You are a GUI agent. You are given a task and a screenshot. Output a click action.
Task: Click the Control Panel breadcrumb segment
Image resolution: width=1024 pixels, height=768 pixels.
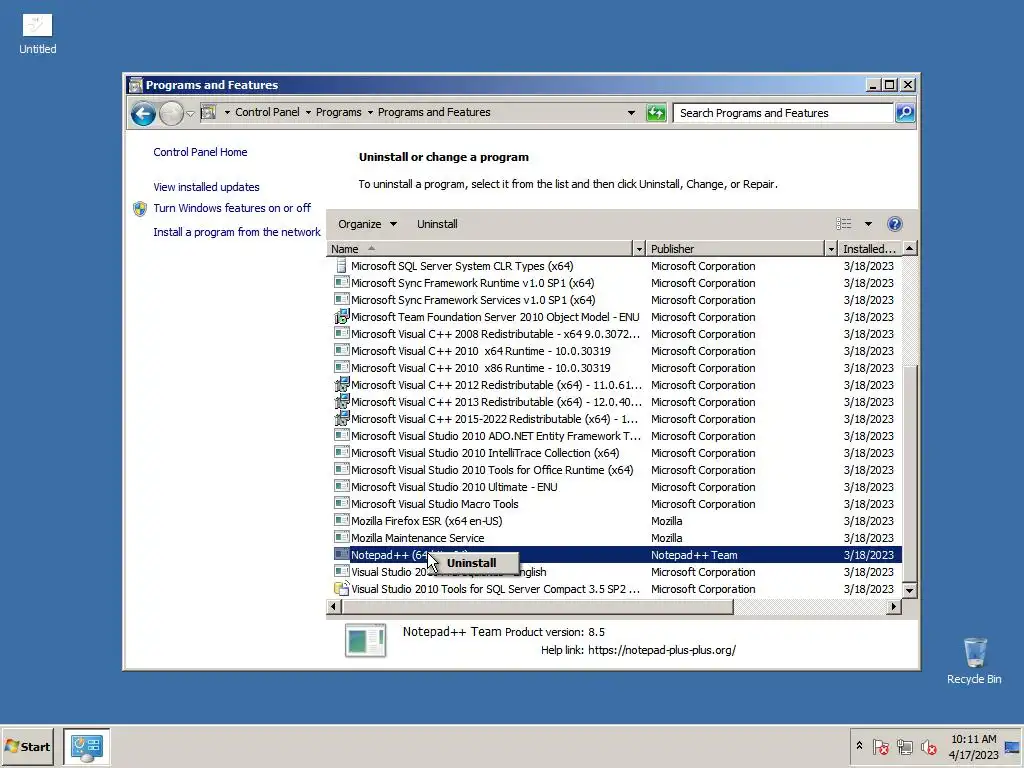(x=267, y=112)
